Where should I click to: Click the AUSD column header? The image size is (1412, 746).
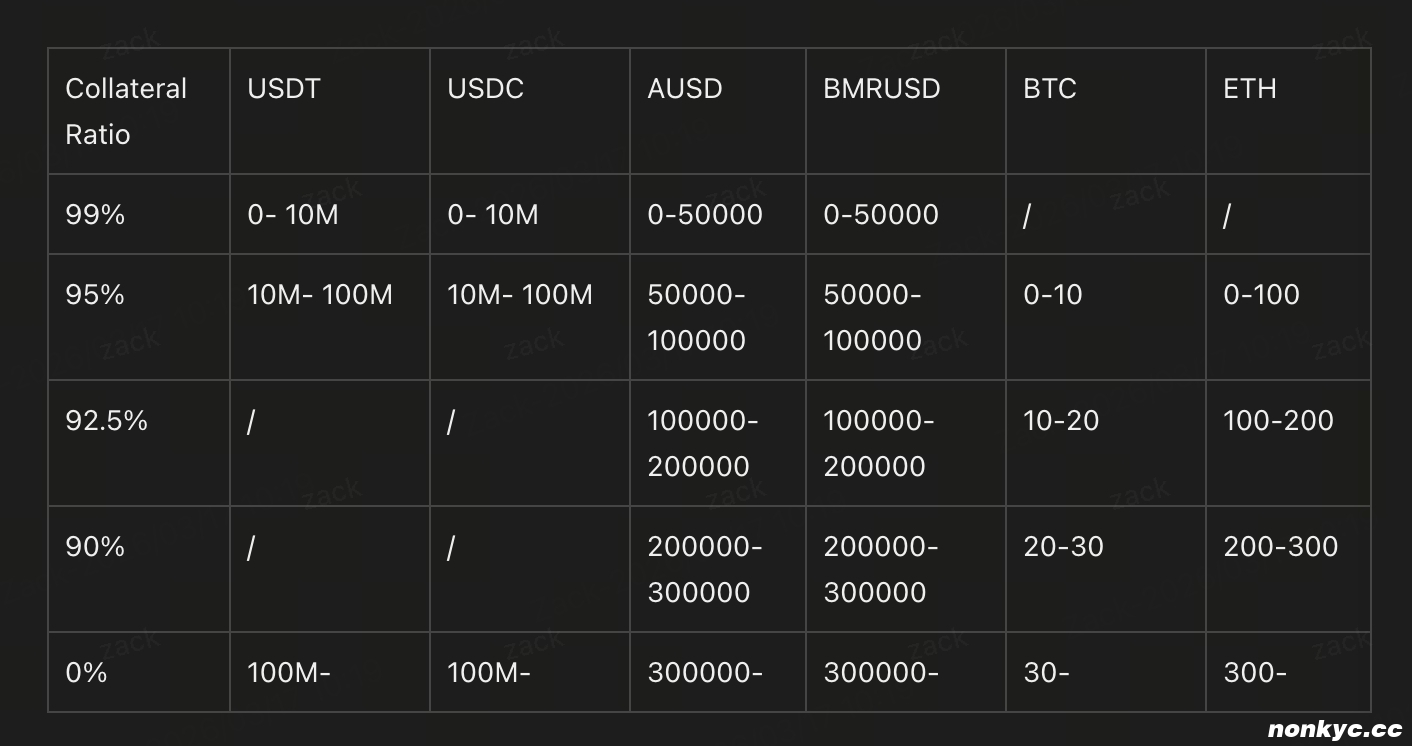click(x=685, y=89)
